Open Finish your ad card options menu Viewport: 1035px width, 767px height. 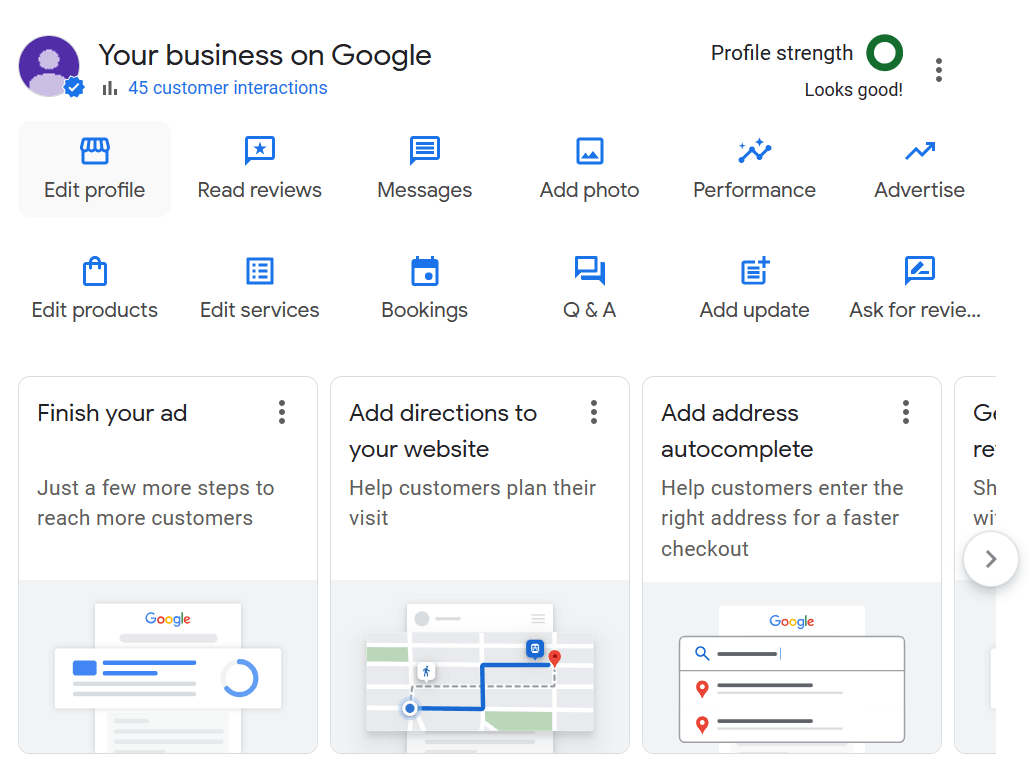click(282, 412)
